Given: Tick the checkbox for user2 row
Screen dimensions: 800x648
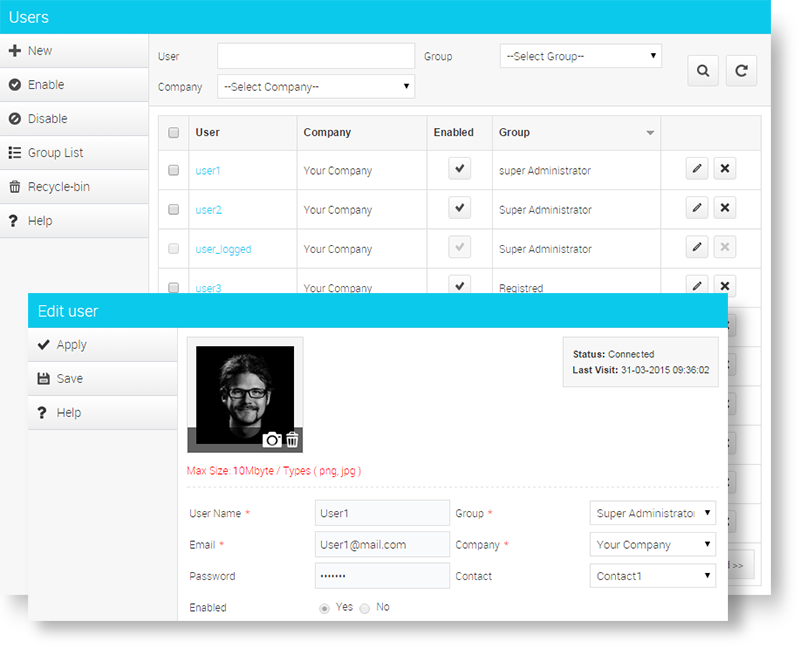Looking at the screenshot, I should pos(174,210).
